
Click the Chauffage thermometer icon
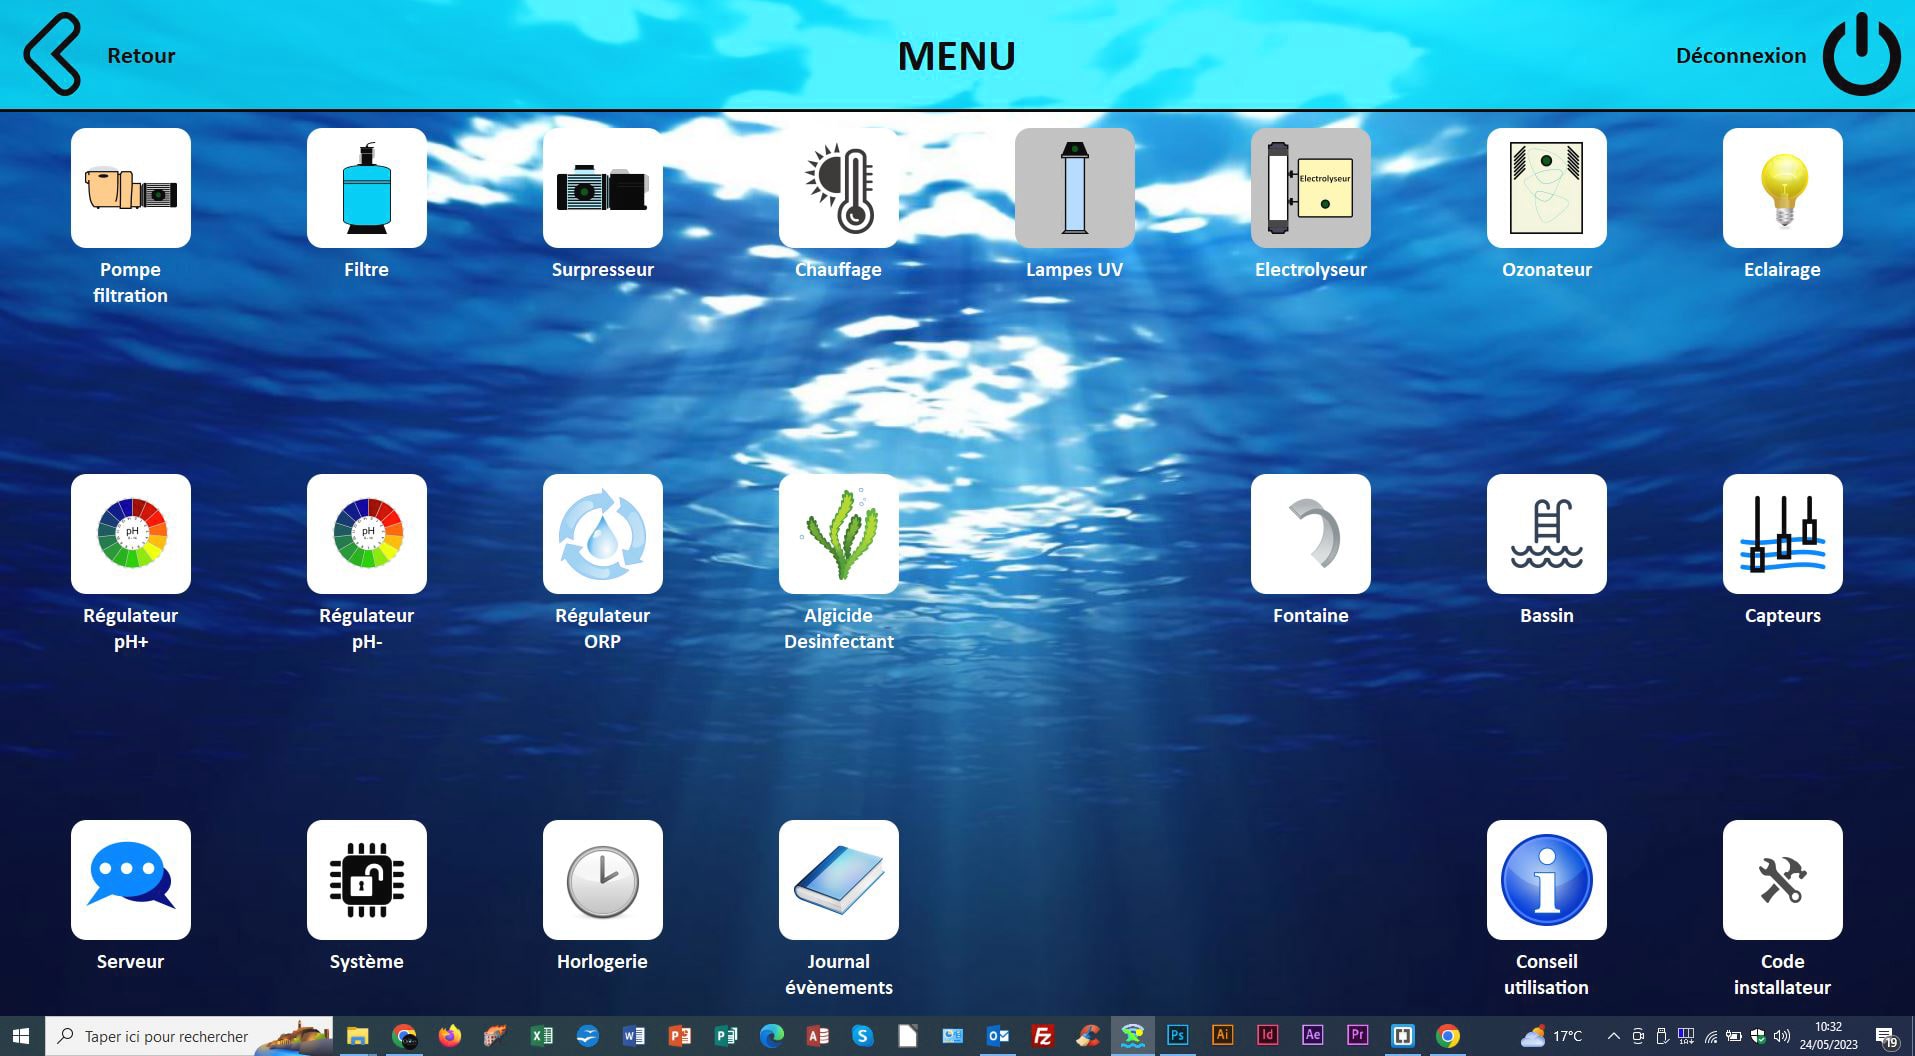click(838, 188)
